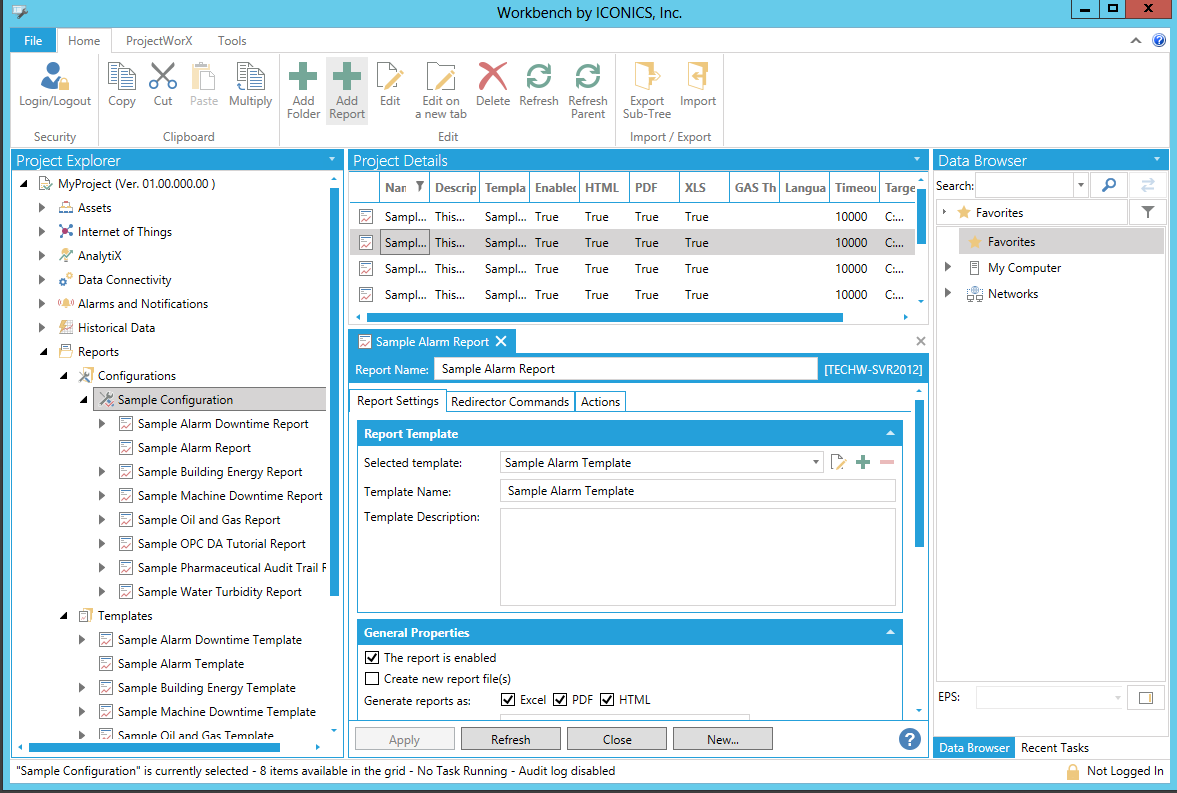The height and width of the screenshot is (793, 1177).
Task: Switch to the Redirector Commands tab
Action: pos(510,402)
